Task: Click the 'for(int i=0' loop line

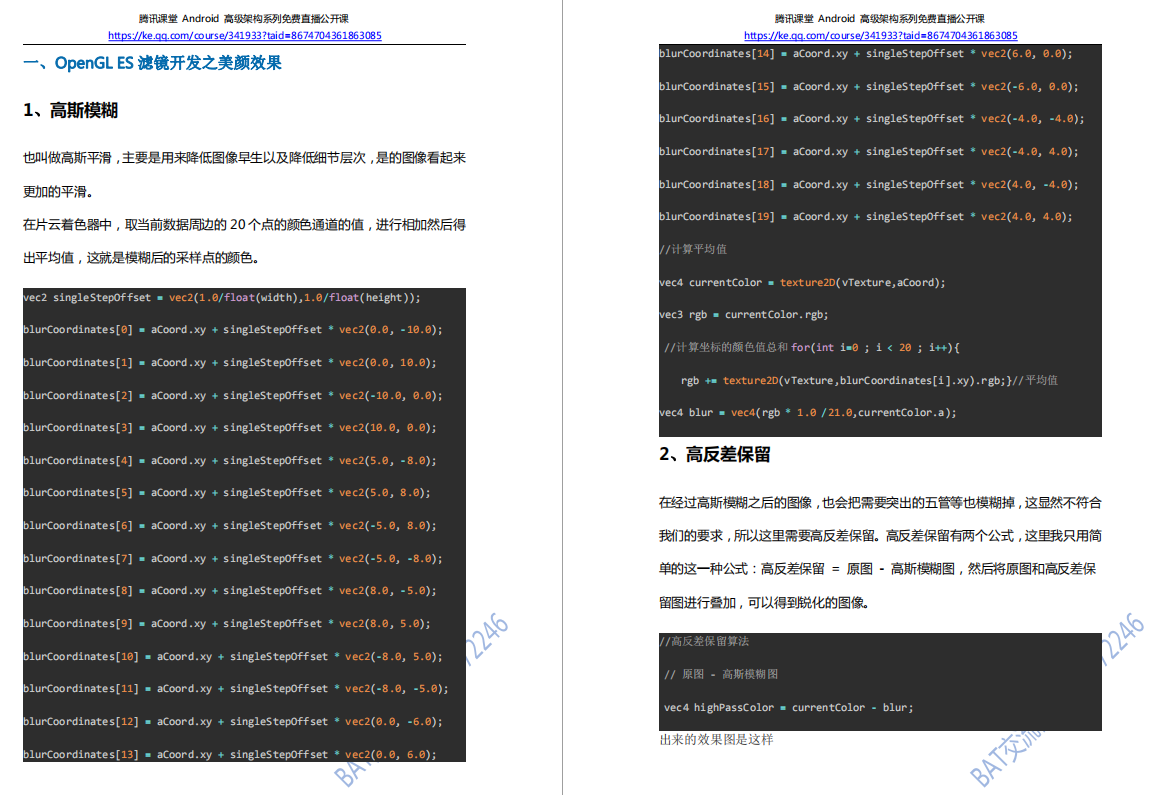Action: tap(875, 347)
